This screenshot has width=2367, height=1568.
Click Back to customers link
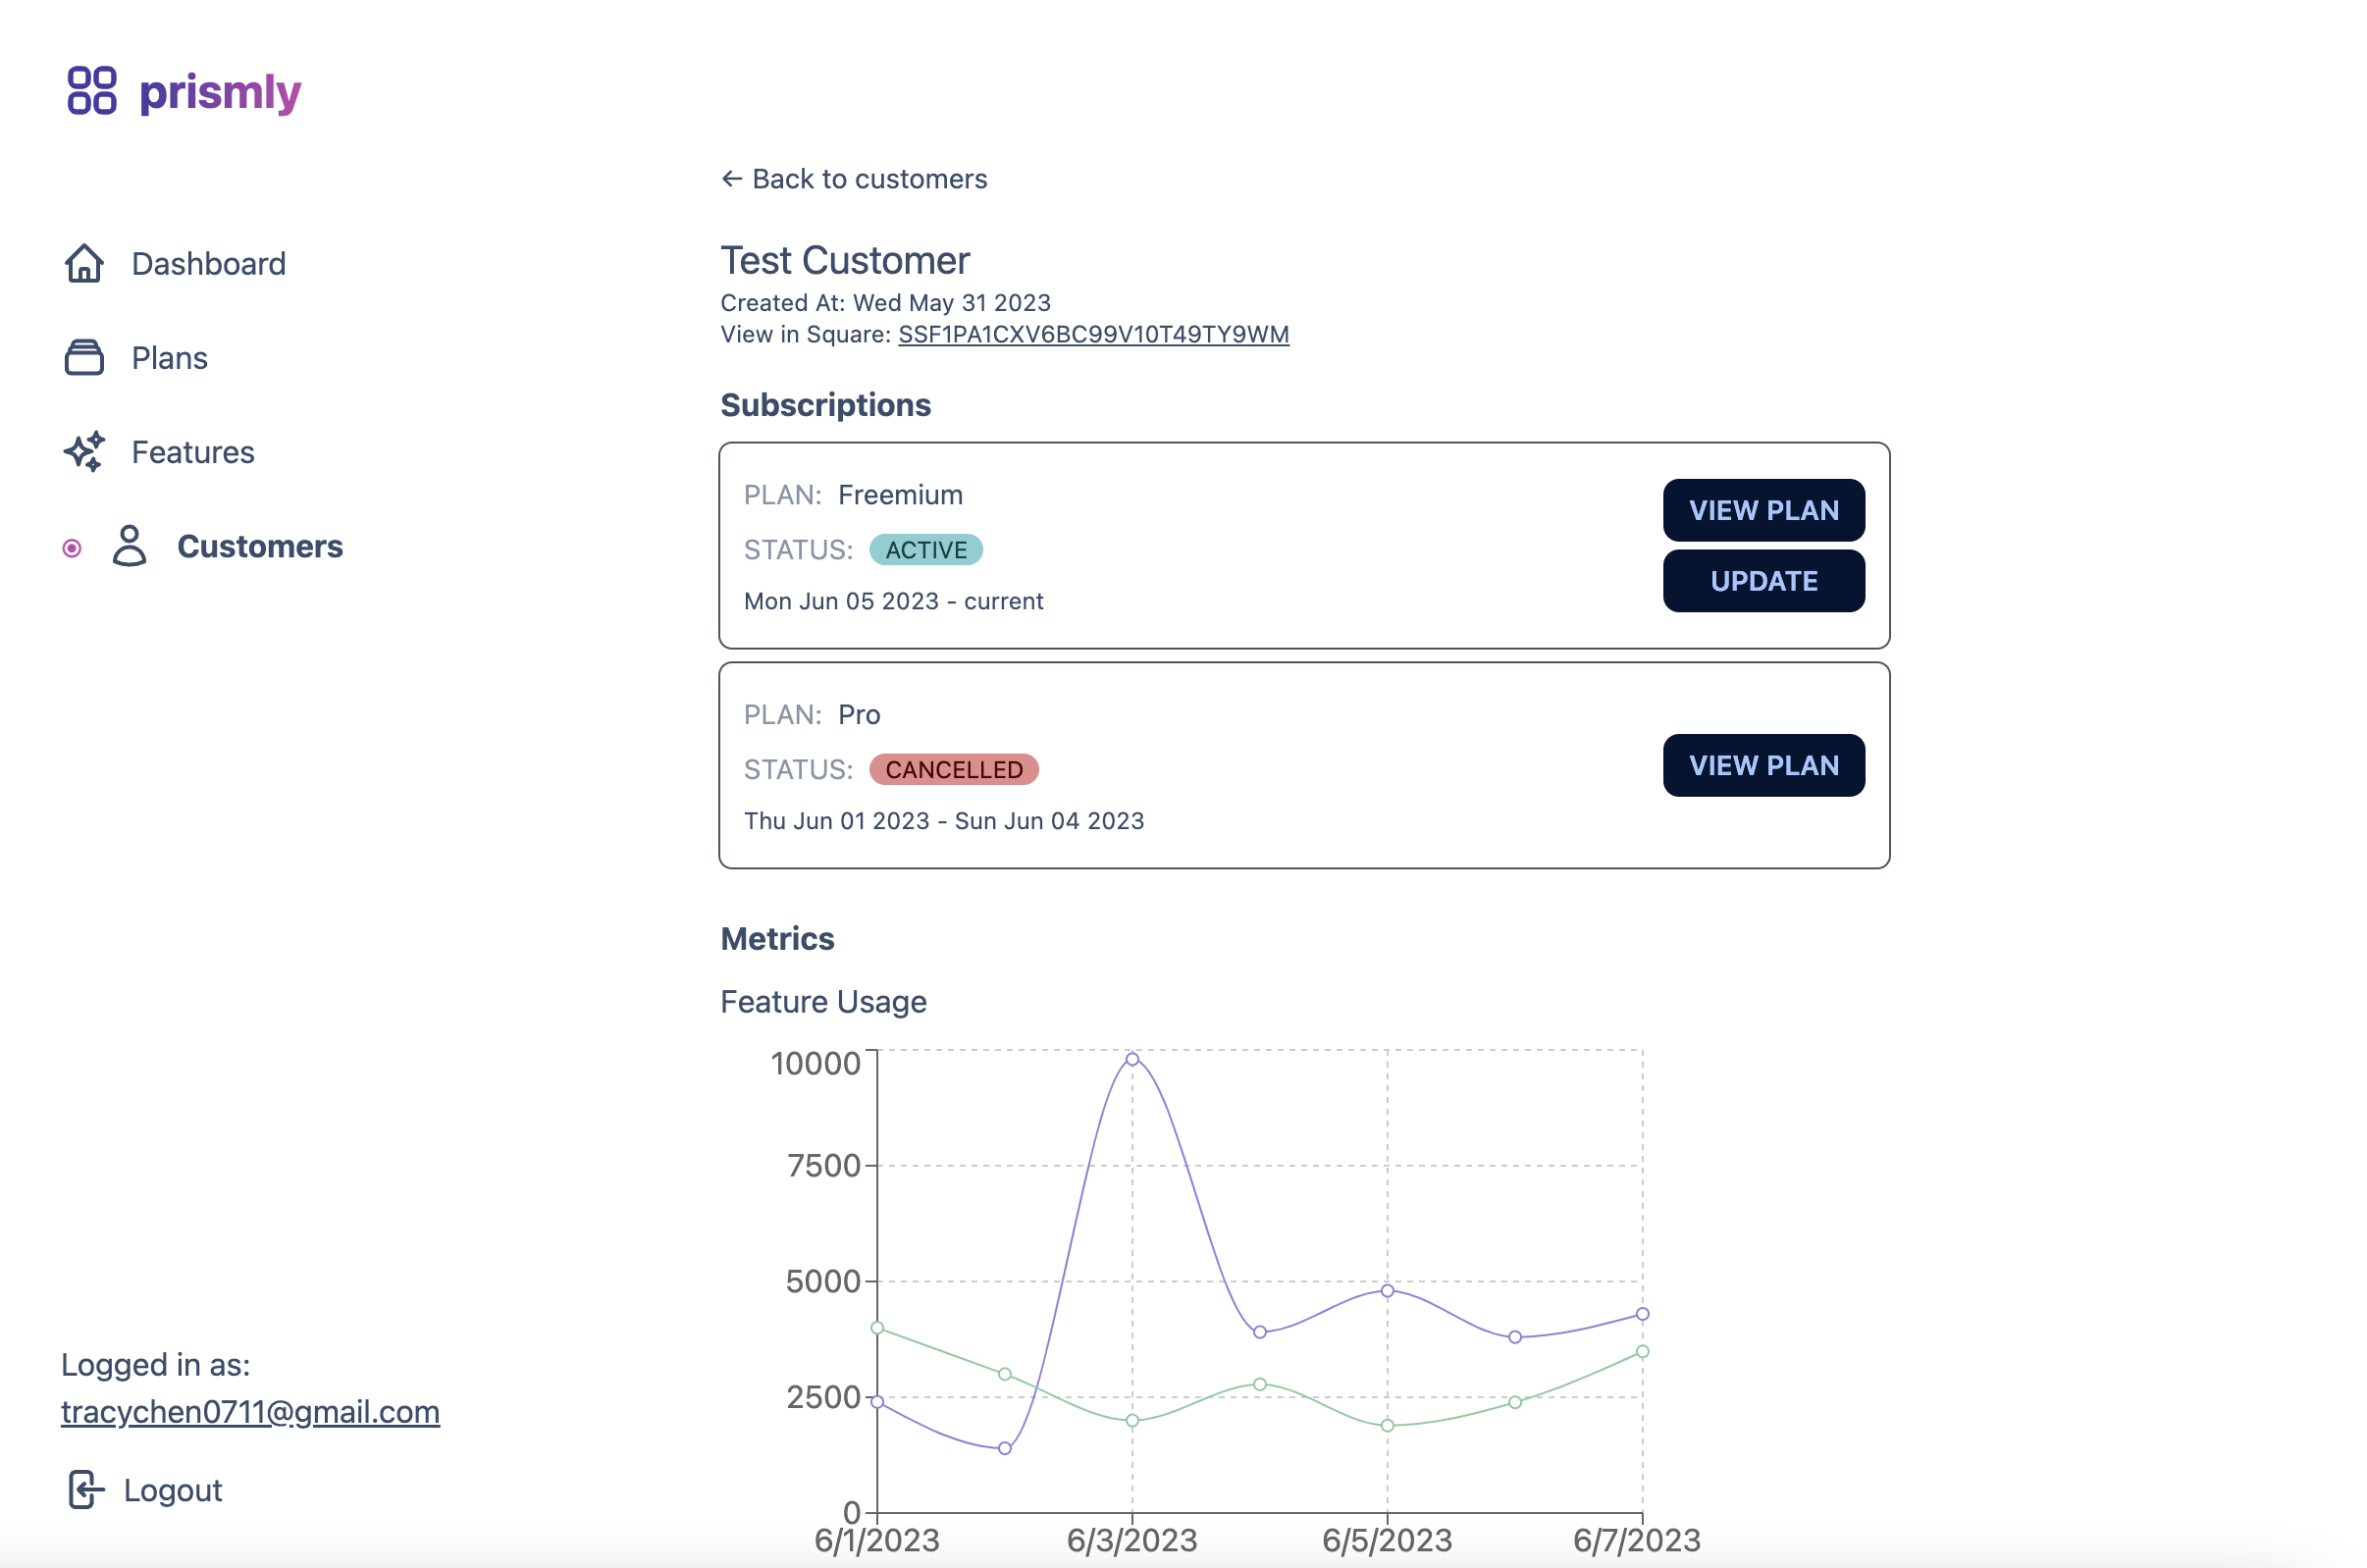pyautogui.click(x=868, y=179)
